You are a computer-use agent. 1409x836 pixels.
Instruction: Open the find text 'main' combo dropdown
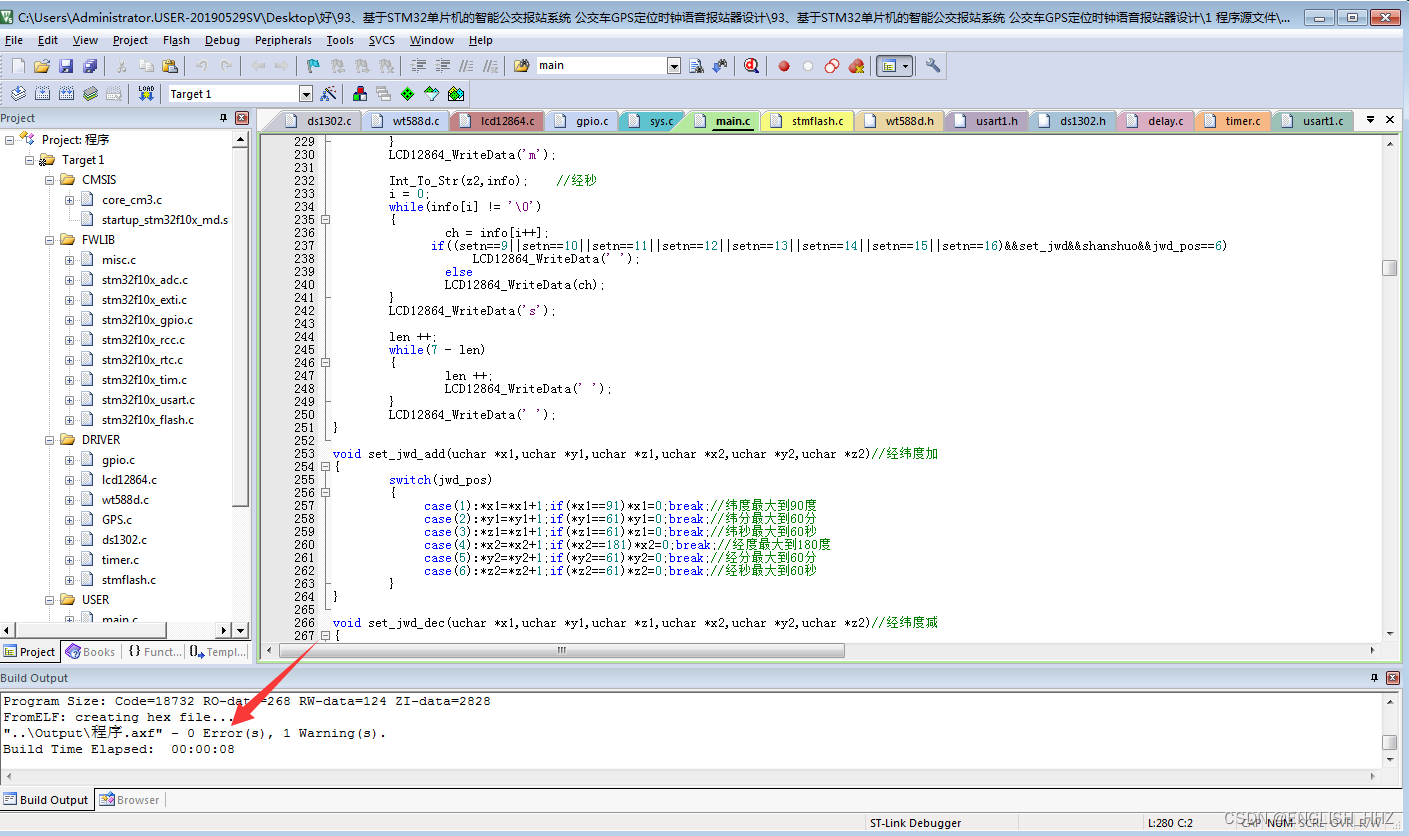[x=674, y=66]
